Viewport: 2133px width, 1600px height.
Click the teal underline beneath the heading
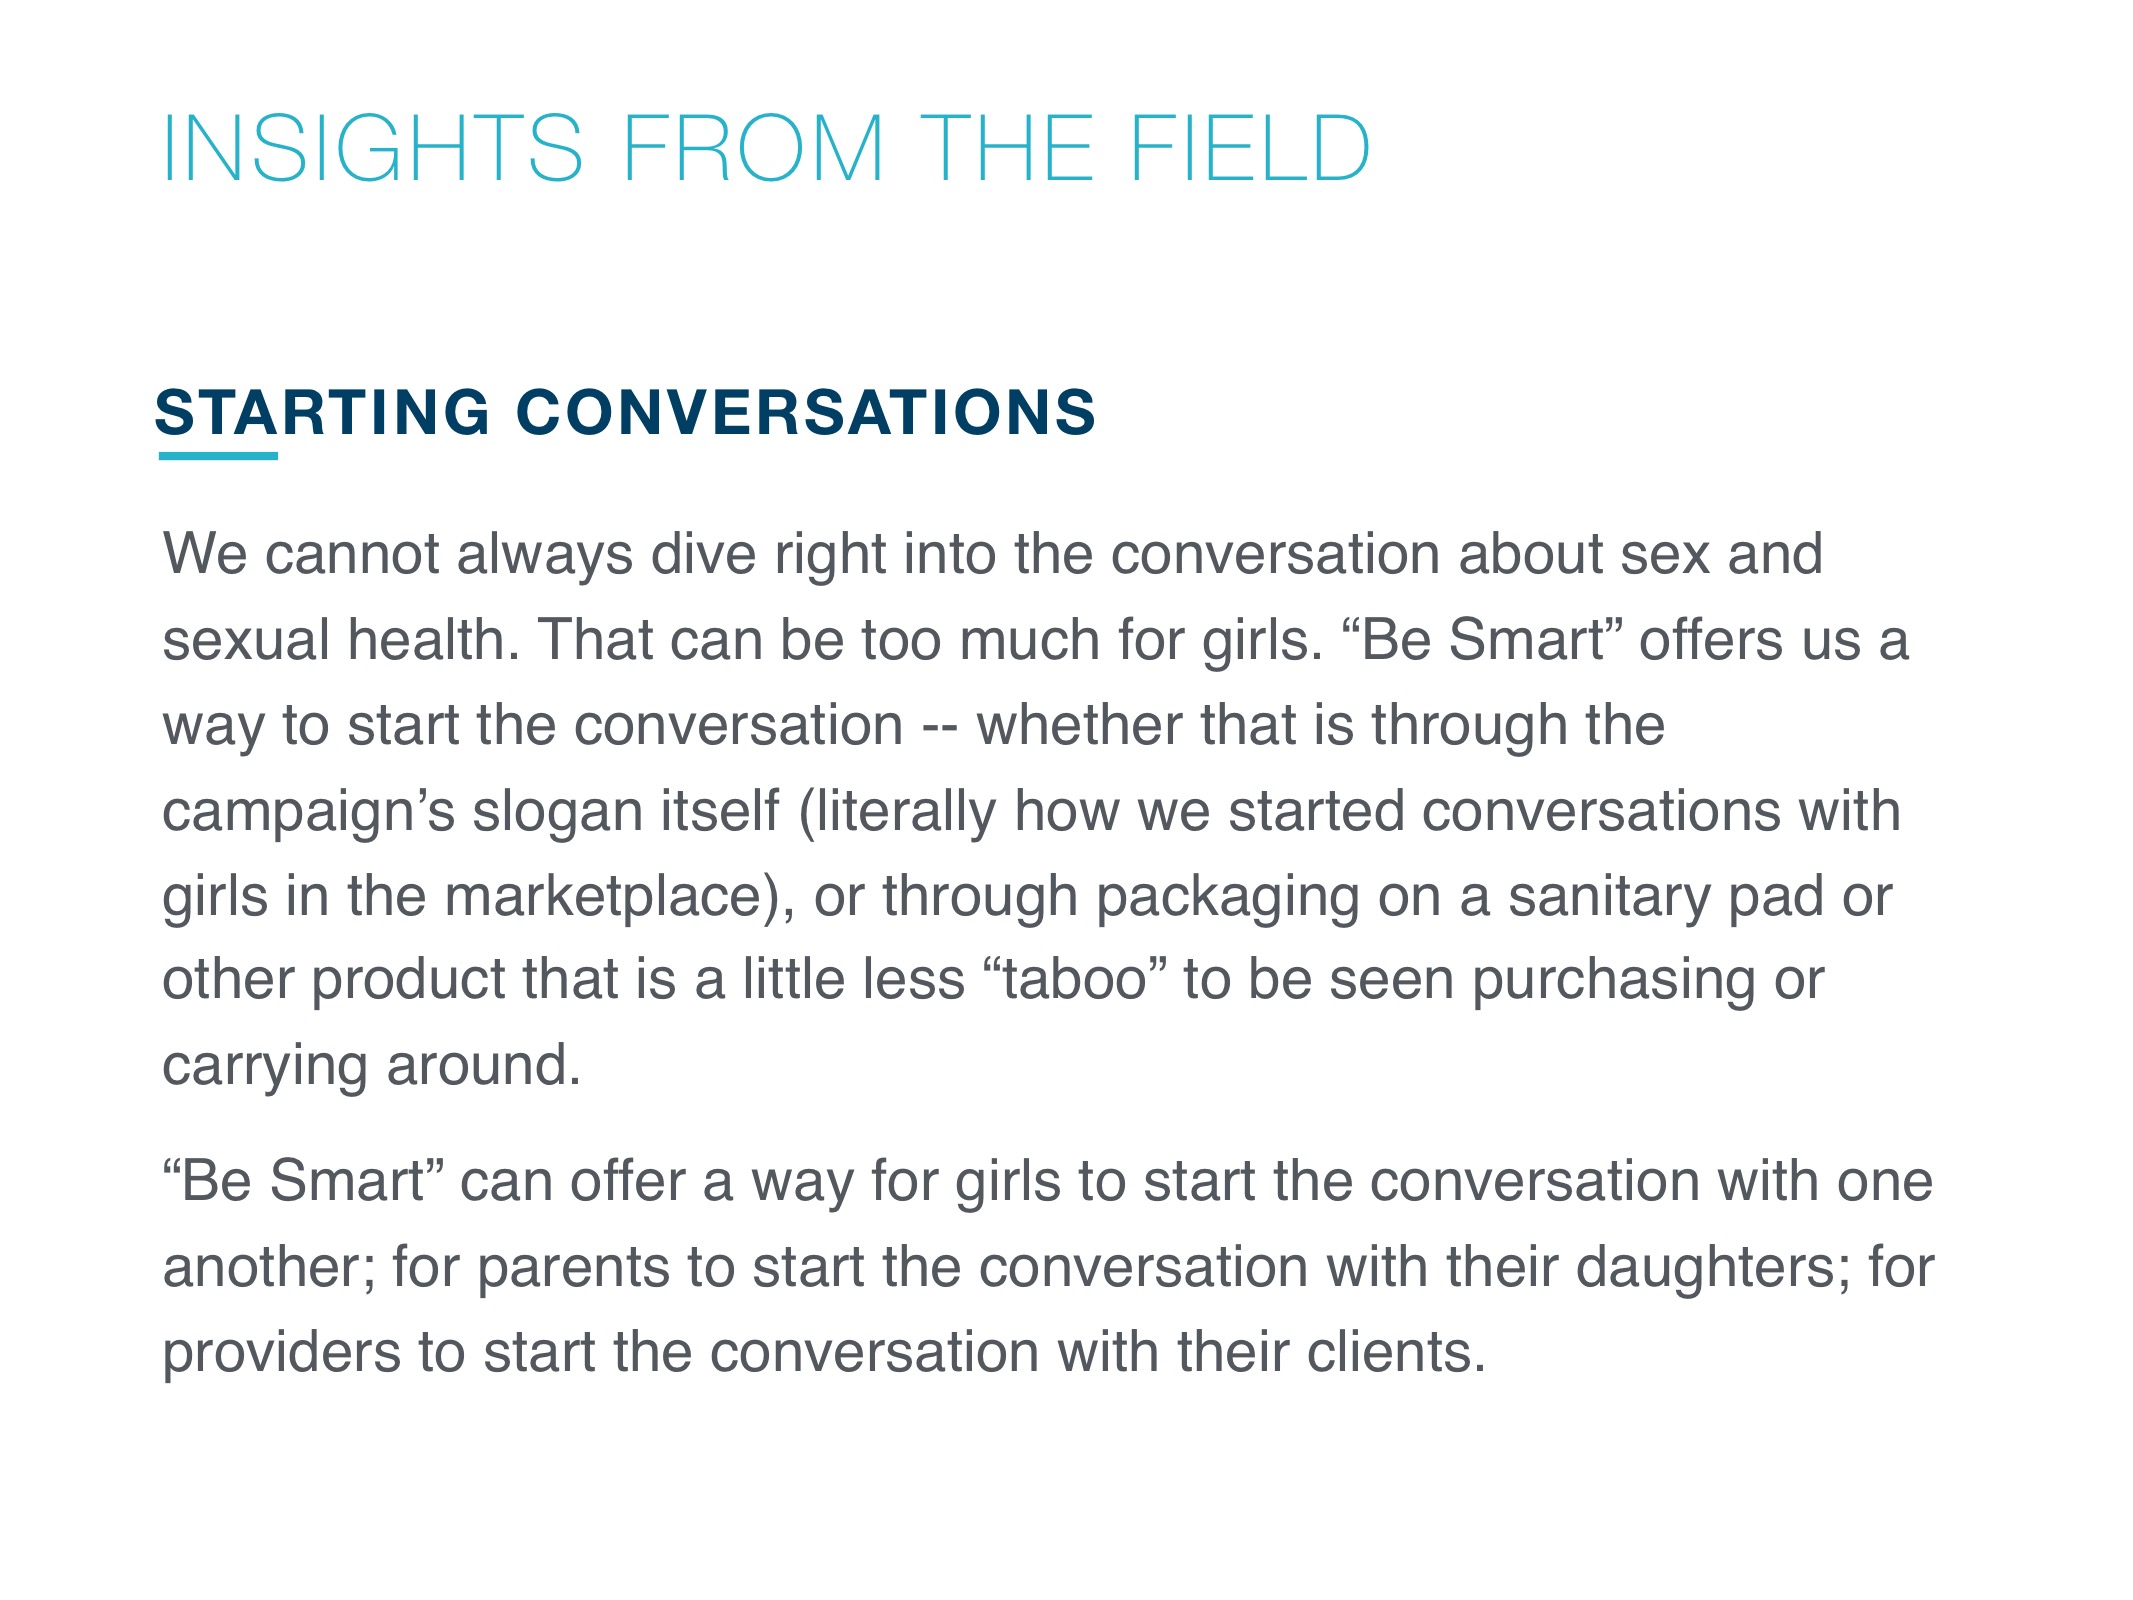pos(218,456)
